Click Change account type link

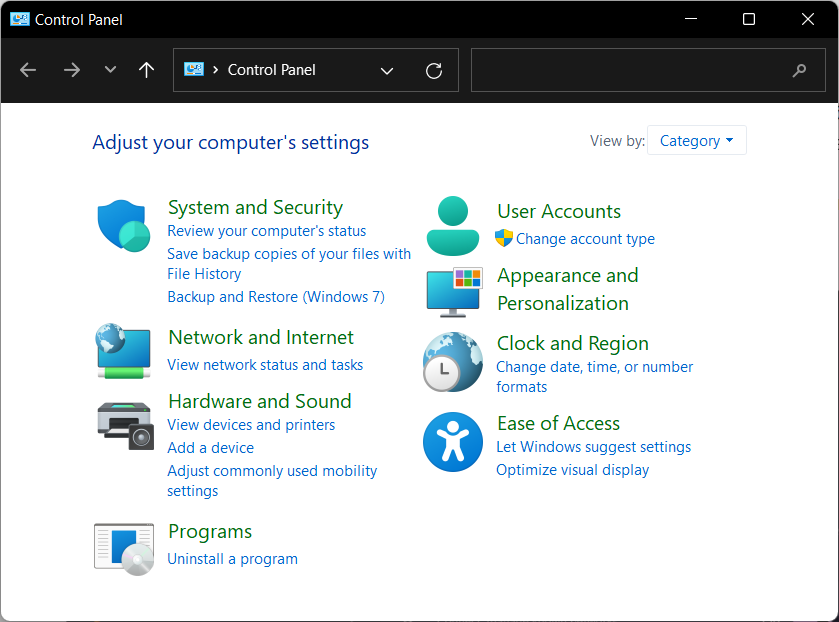[x=585, y=239]
